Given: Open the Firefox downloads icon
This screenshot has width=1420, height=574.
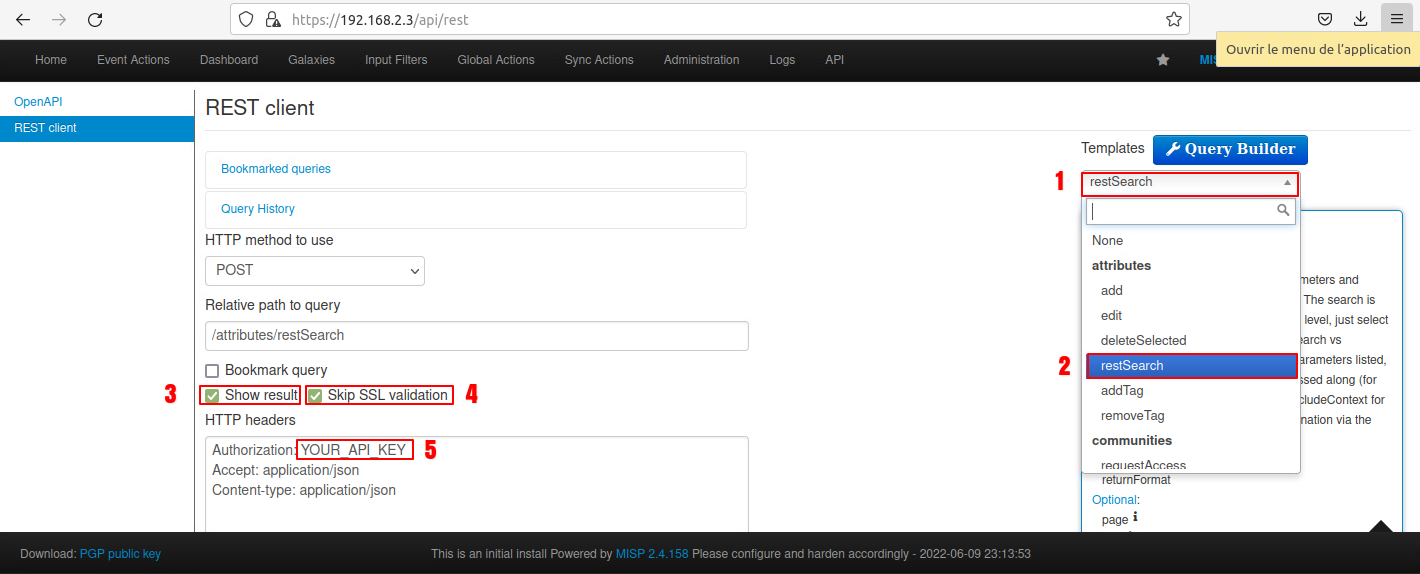Looking at the screenshot, I should coord(1360,19).
